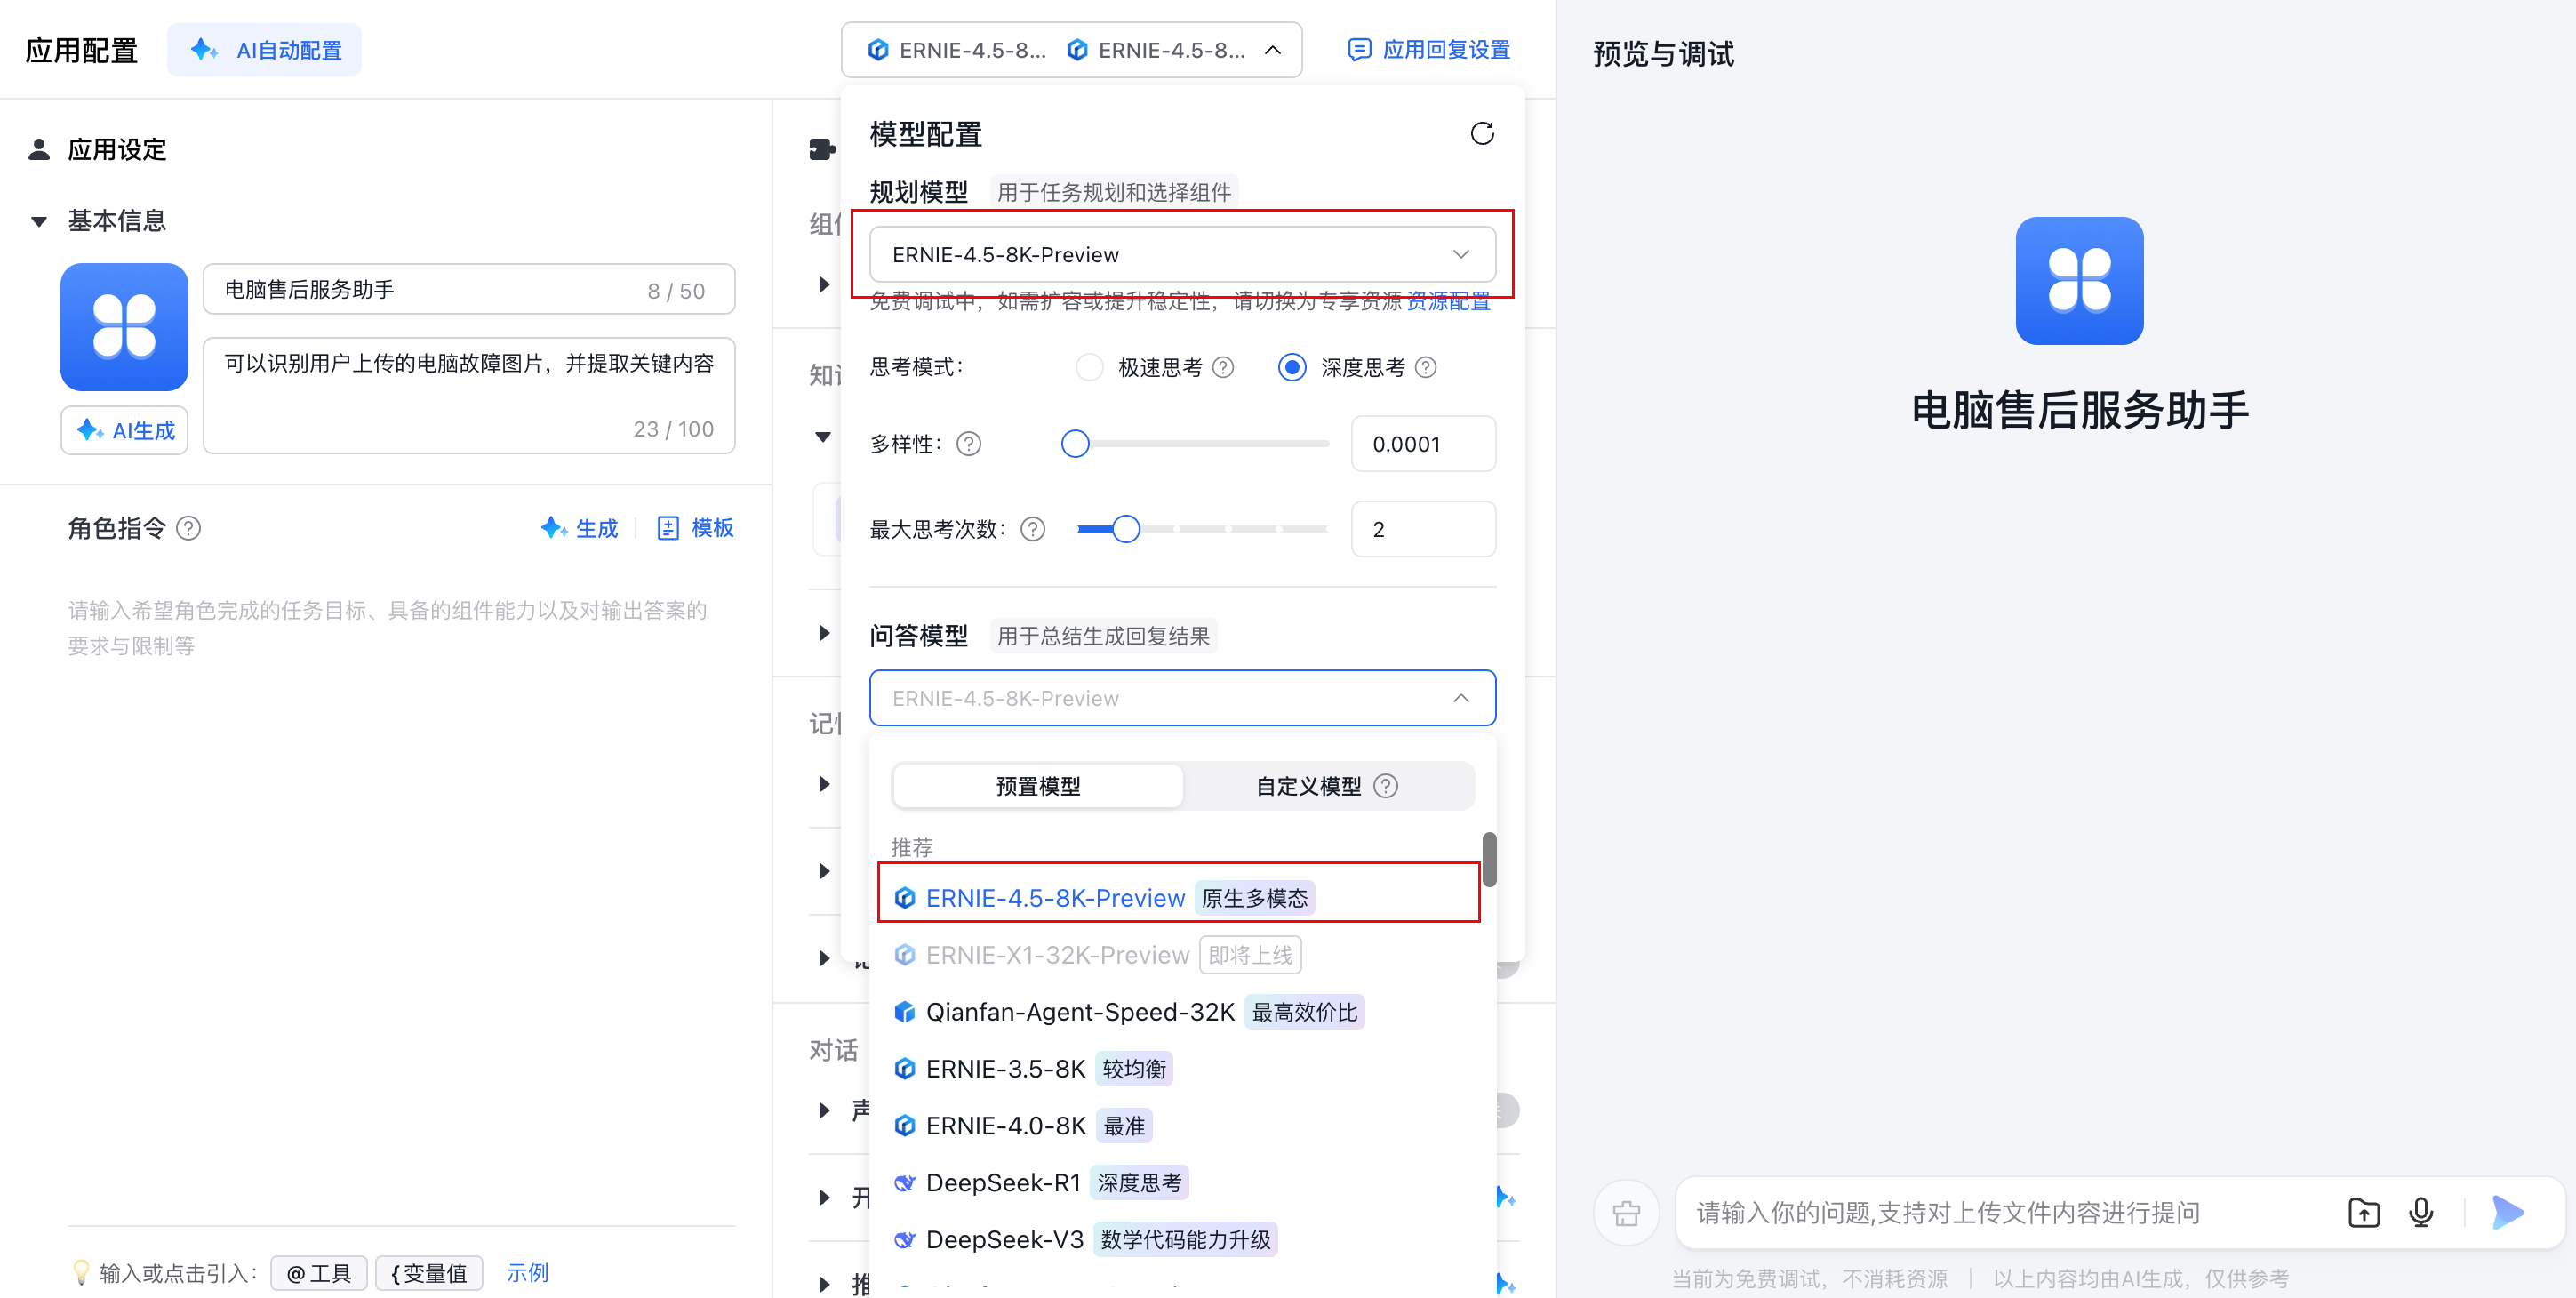The image size is (2576, 1298).
Task: Switch to the 自定义模型 tab
Action: click(1326, 786)
